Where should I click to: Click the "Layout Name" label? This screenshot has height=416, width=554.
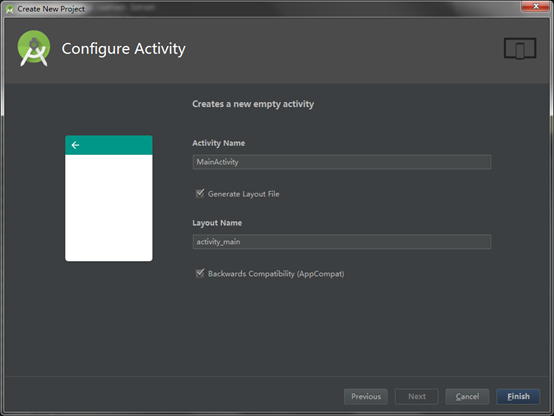(217, 223)
